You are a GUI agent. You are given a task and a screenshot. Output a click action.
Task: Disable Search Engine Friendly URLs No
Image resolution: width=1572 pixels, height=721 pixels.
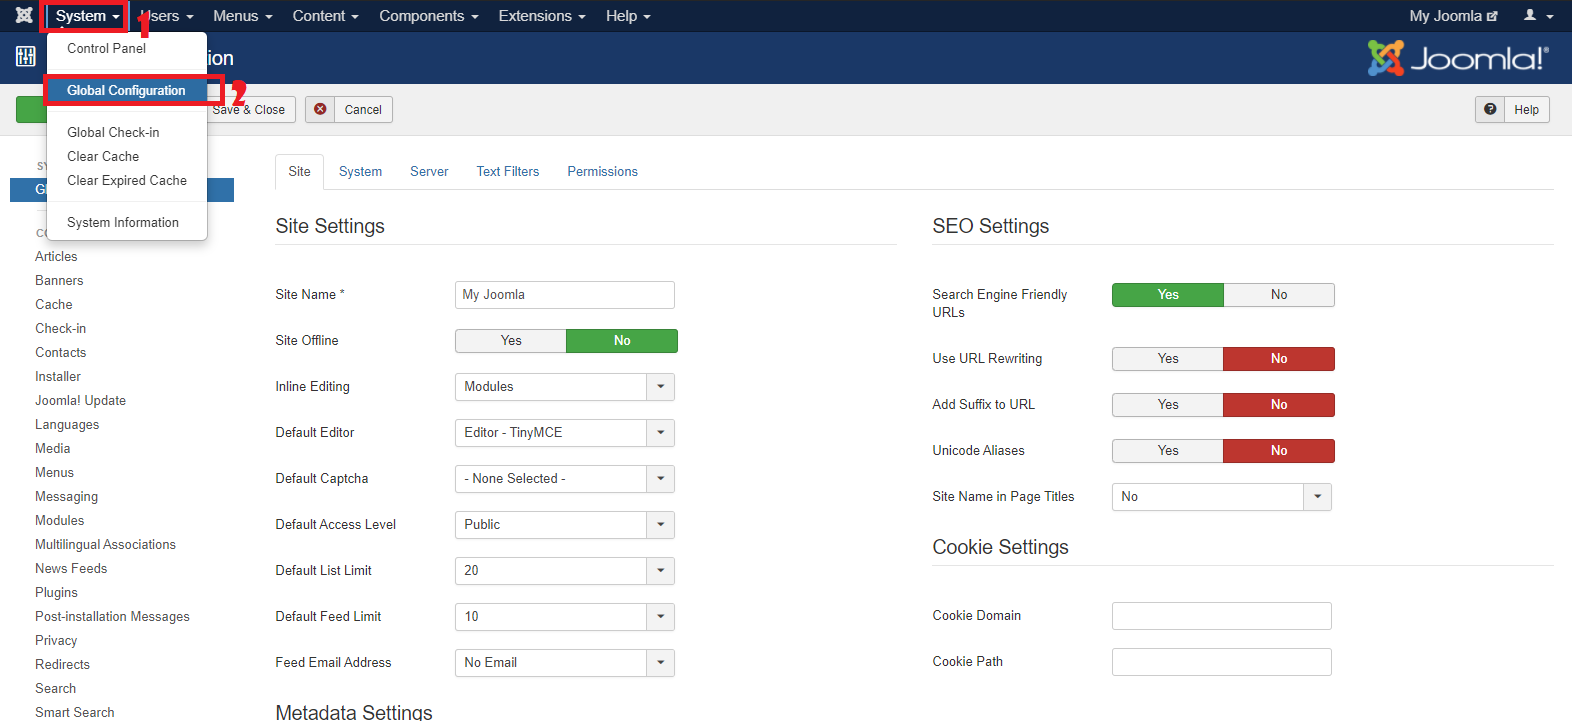point(1279,295)
